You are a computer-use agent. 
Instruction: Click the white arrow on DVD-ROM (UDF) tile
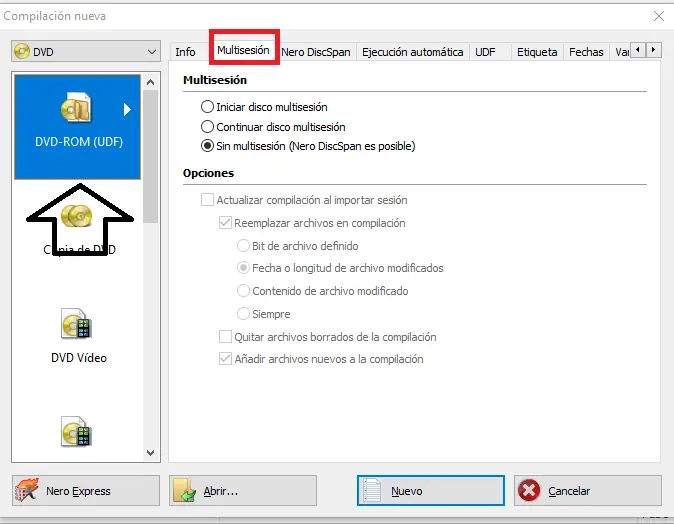coord(127,109)
